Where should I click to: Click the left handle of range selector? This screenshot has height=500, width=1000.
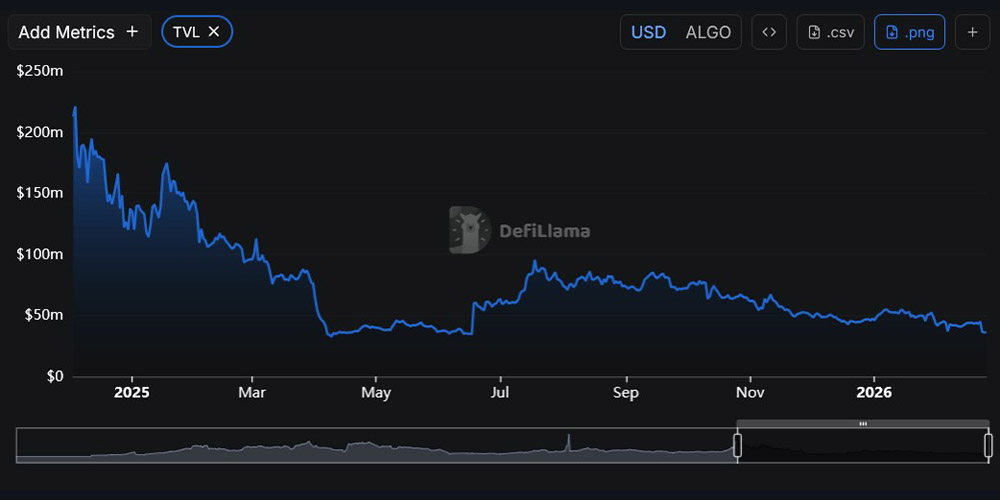click(738, 445)
